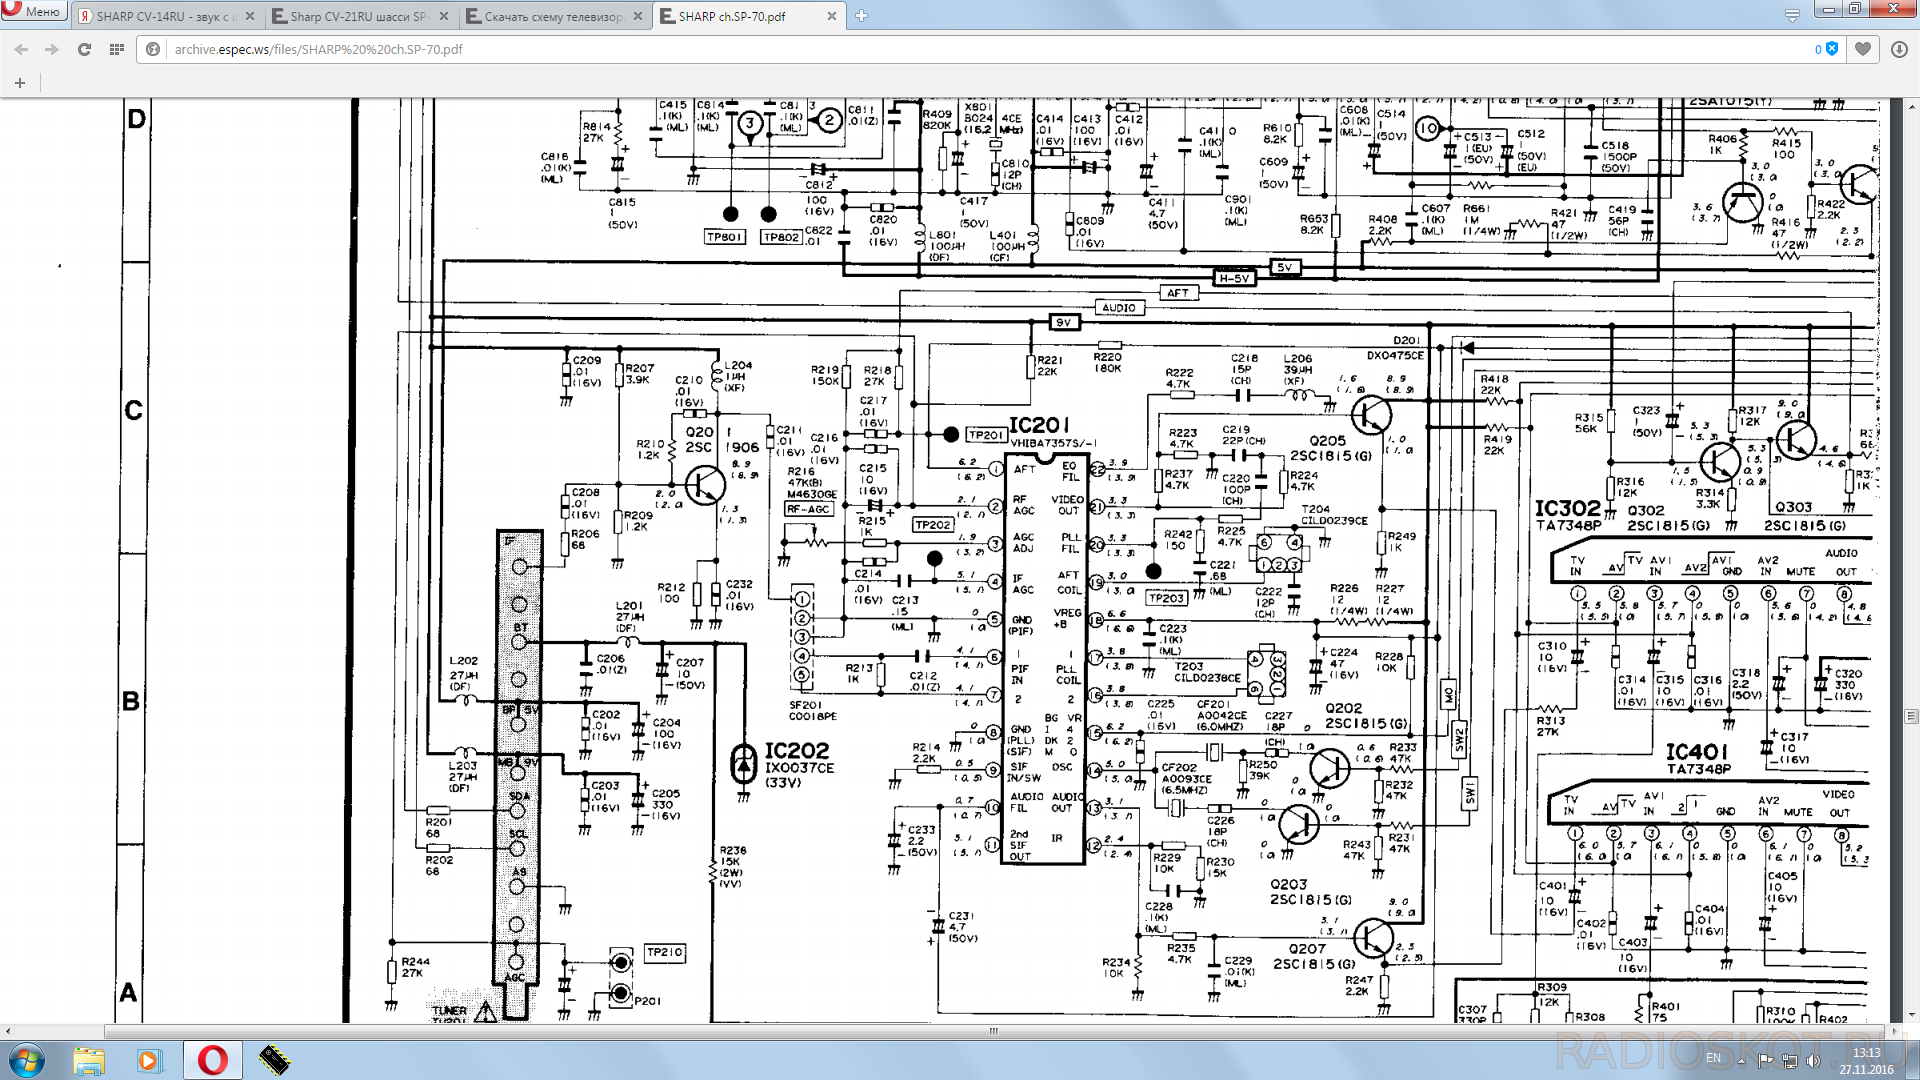Click the network tray icon
The width and height of the screenshot is (1920, 1080).
(x=1789, y=1060)
